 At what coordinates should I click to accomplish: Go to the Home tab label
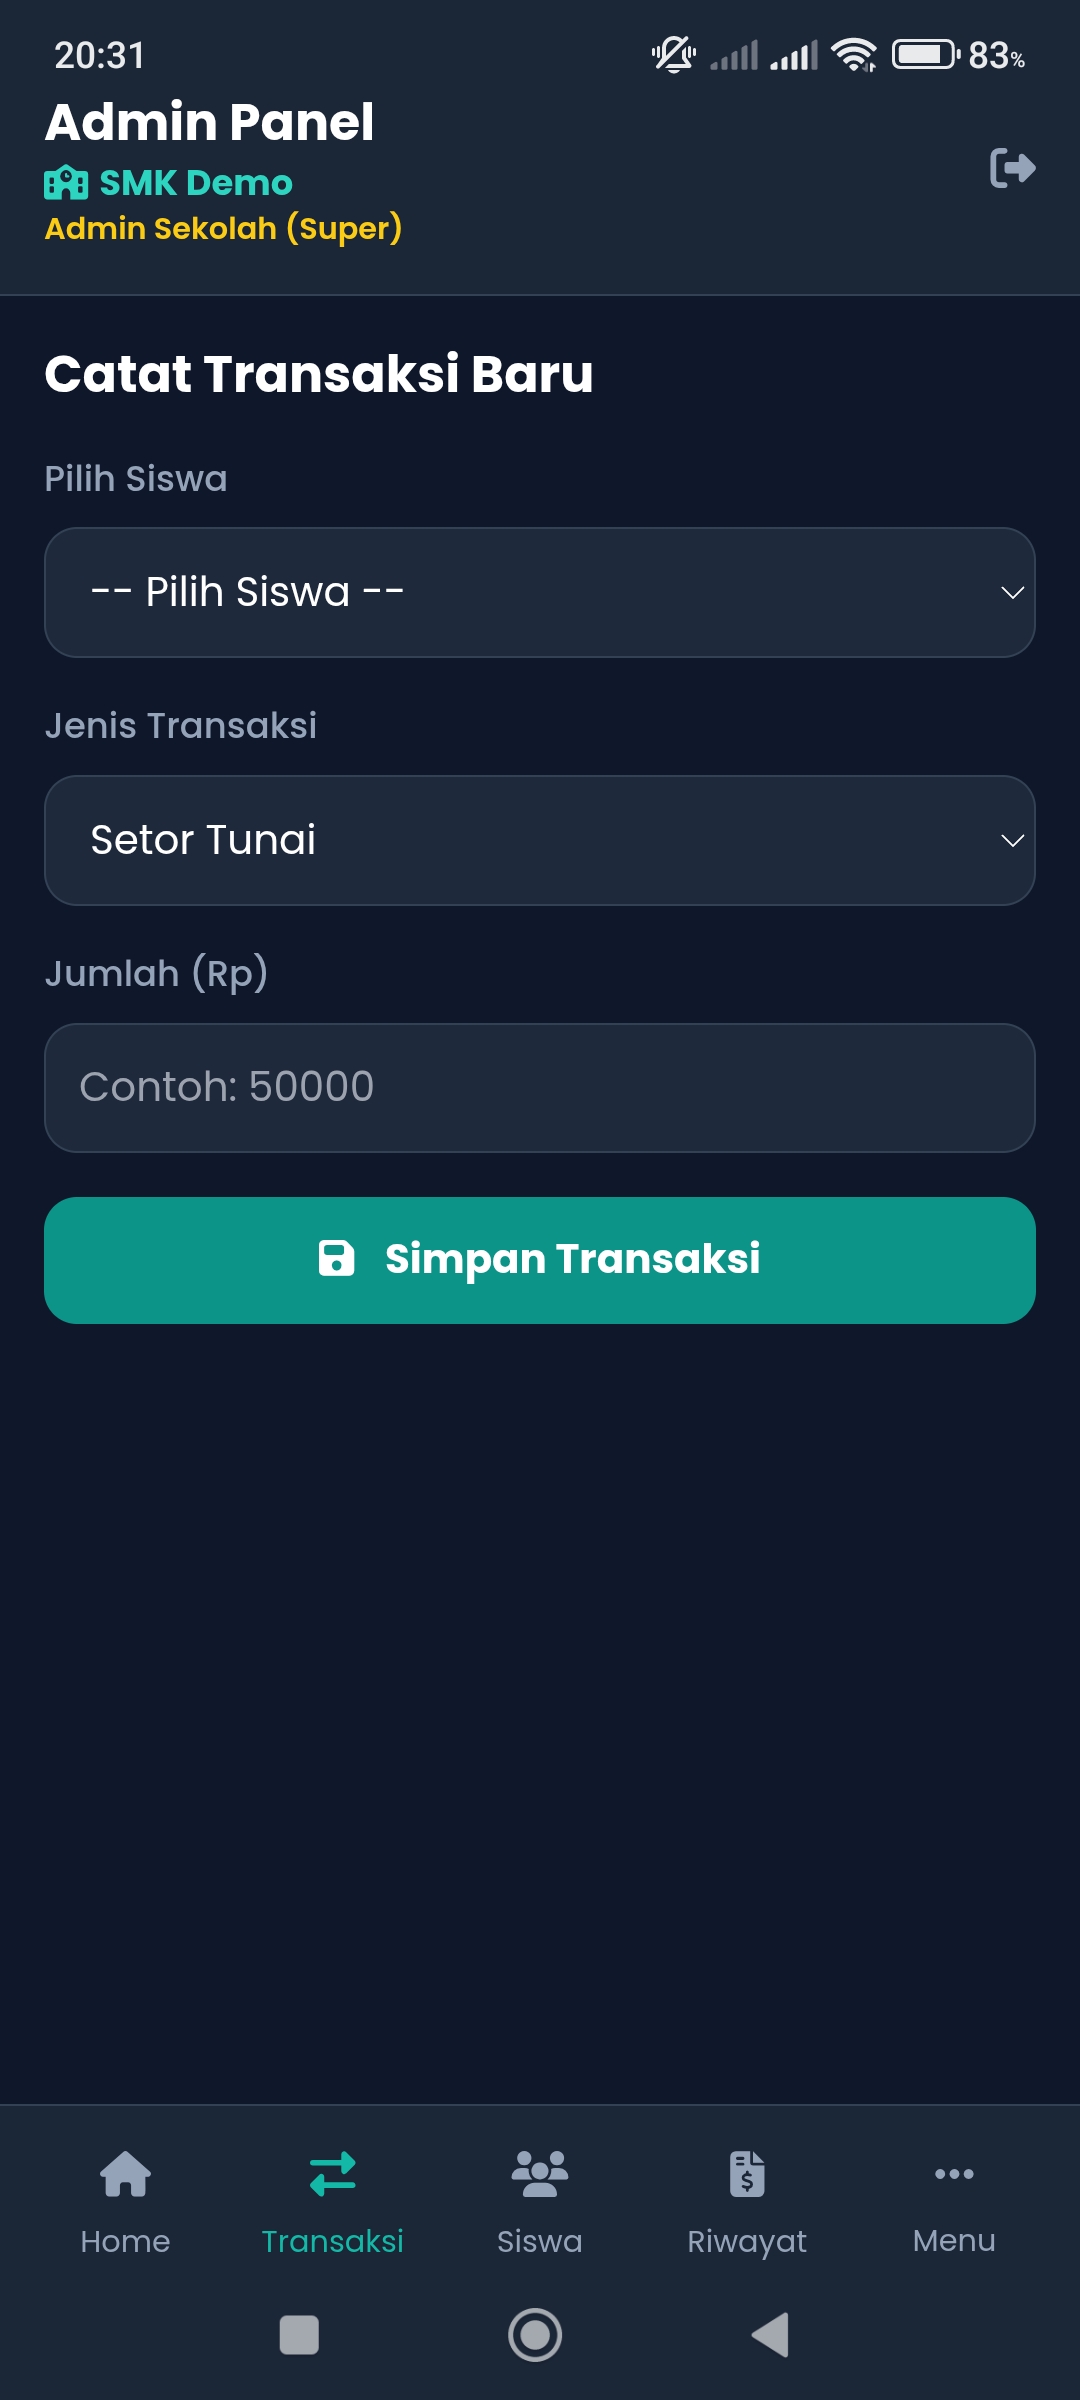(x=125, y=2241)
